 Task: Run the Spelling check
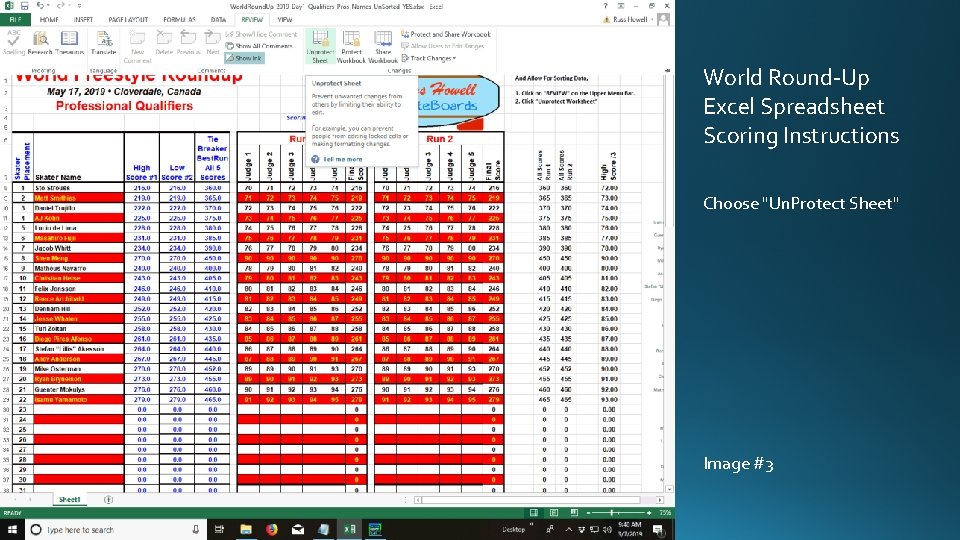14,43
